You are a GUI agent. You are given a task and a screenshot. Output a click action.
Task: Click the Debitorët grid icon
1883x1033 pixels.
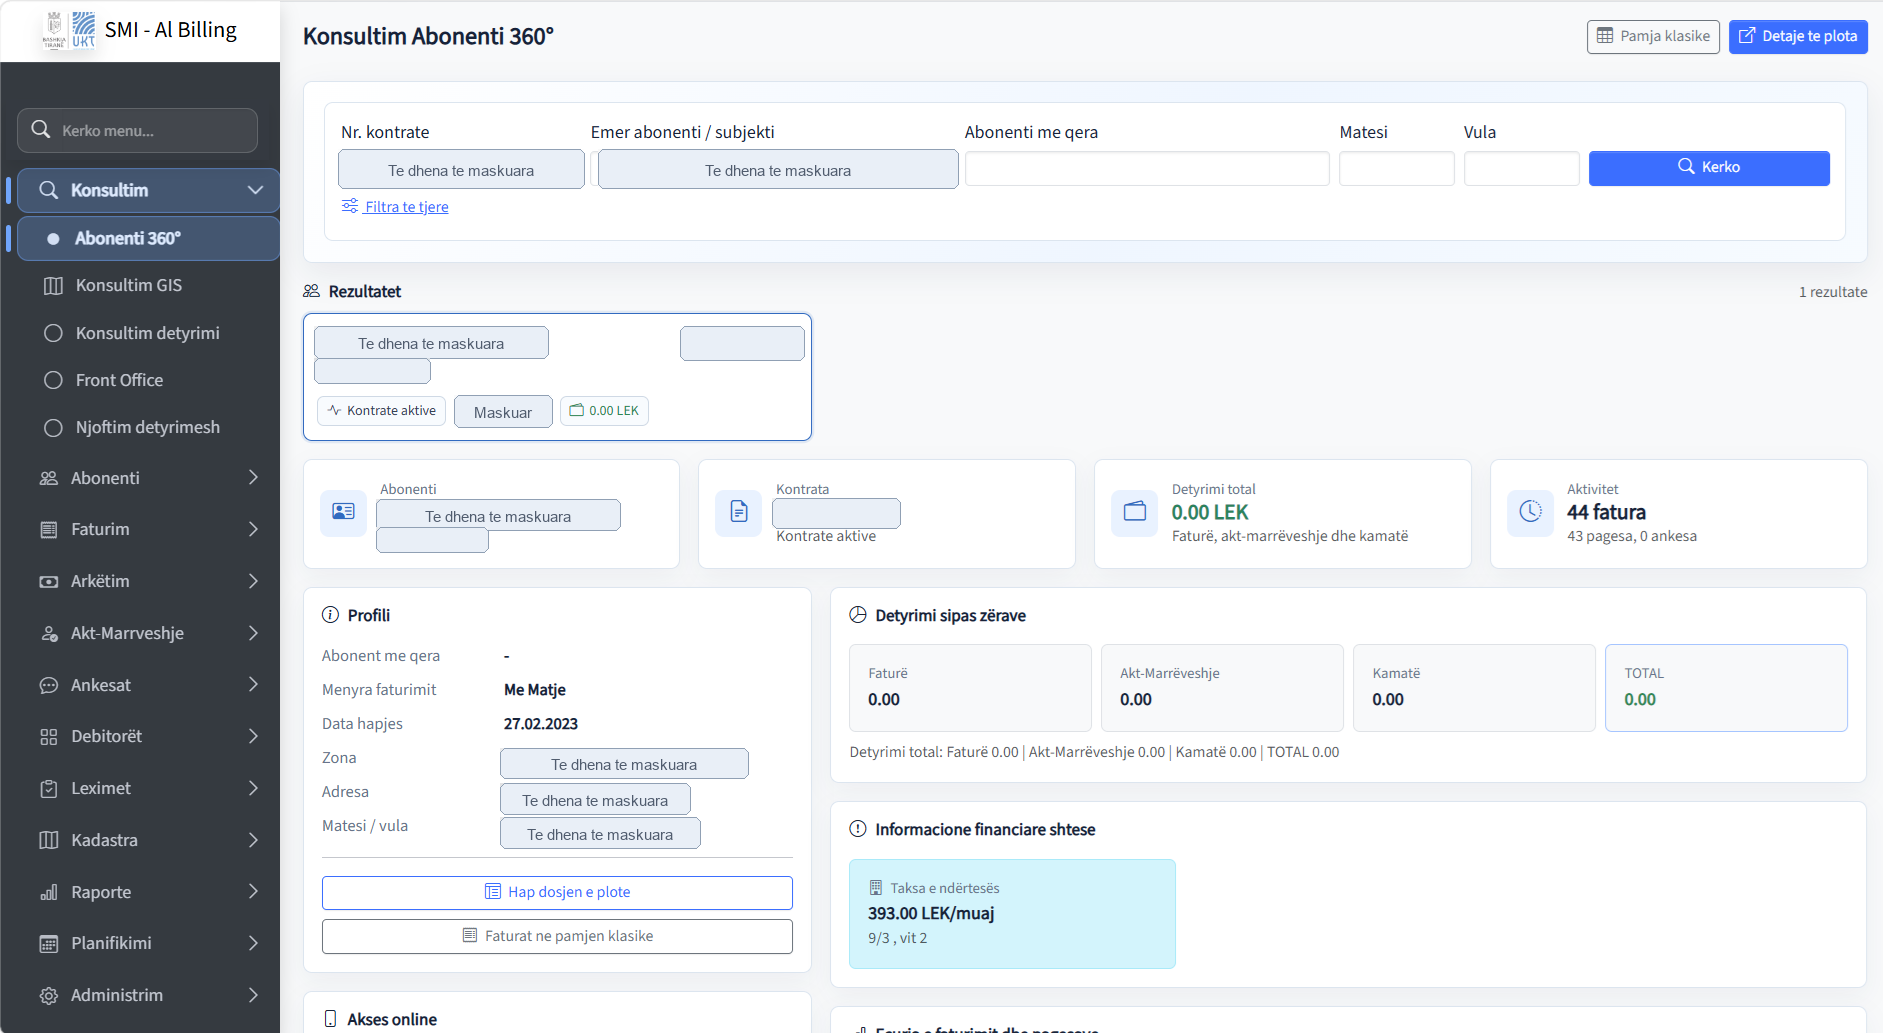pyautogui.click(x=48, y=737)
